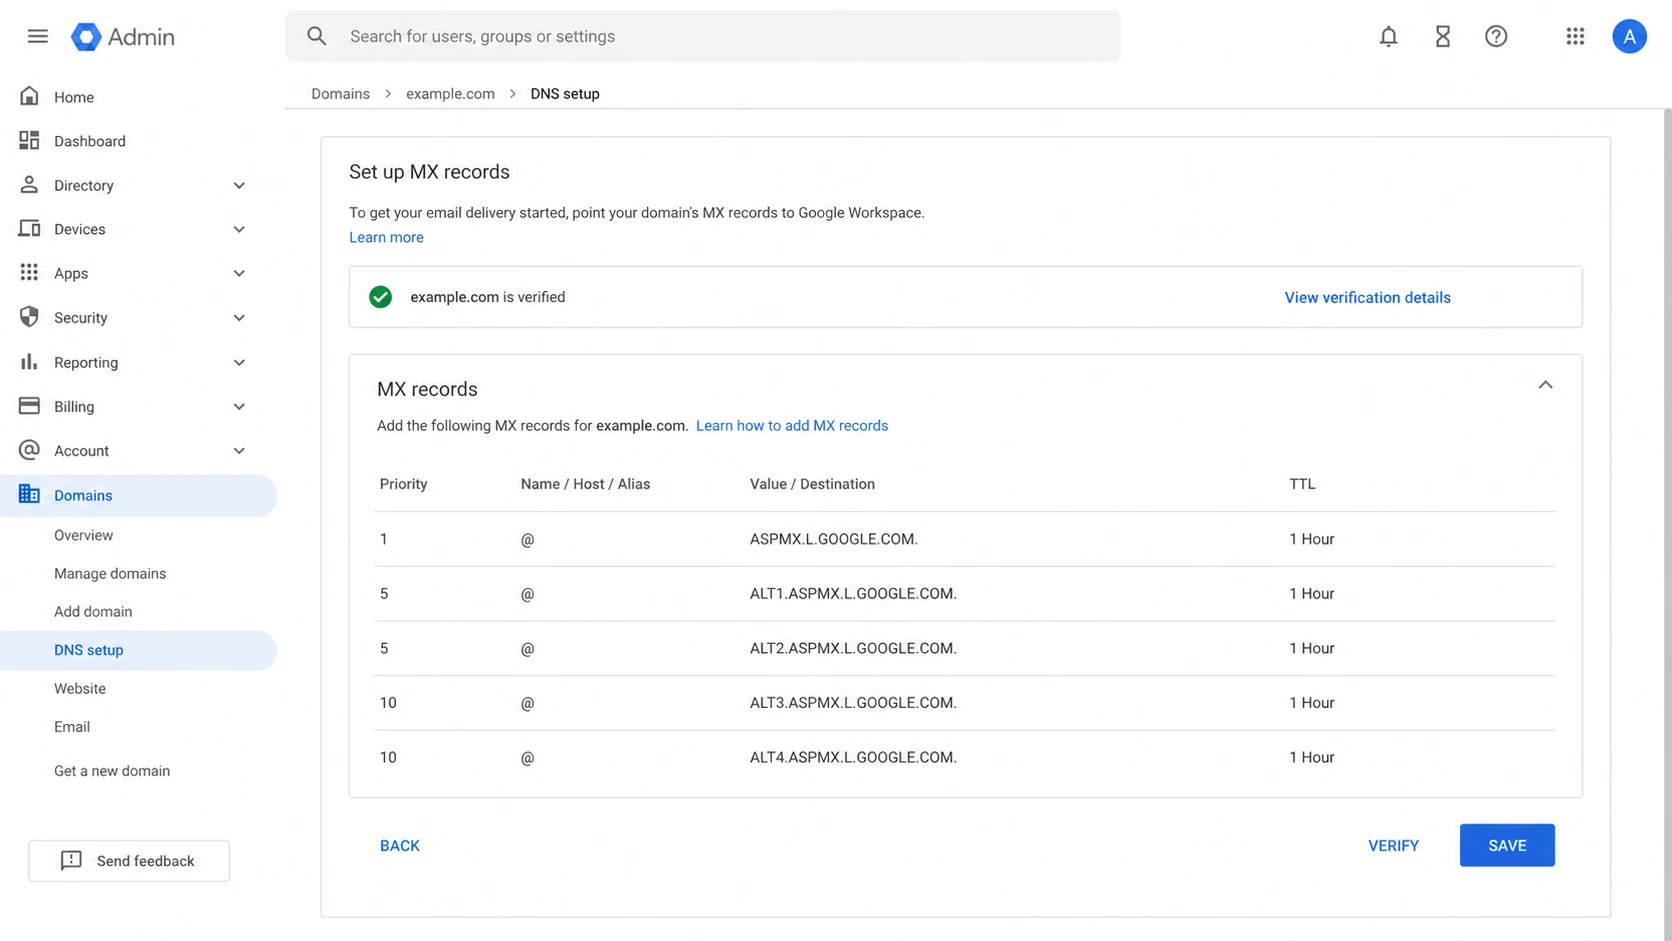Click the SAVE button
This screenshot has height=941, width=1672.
pyautogui.click(x=1507, y=845)
